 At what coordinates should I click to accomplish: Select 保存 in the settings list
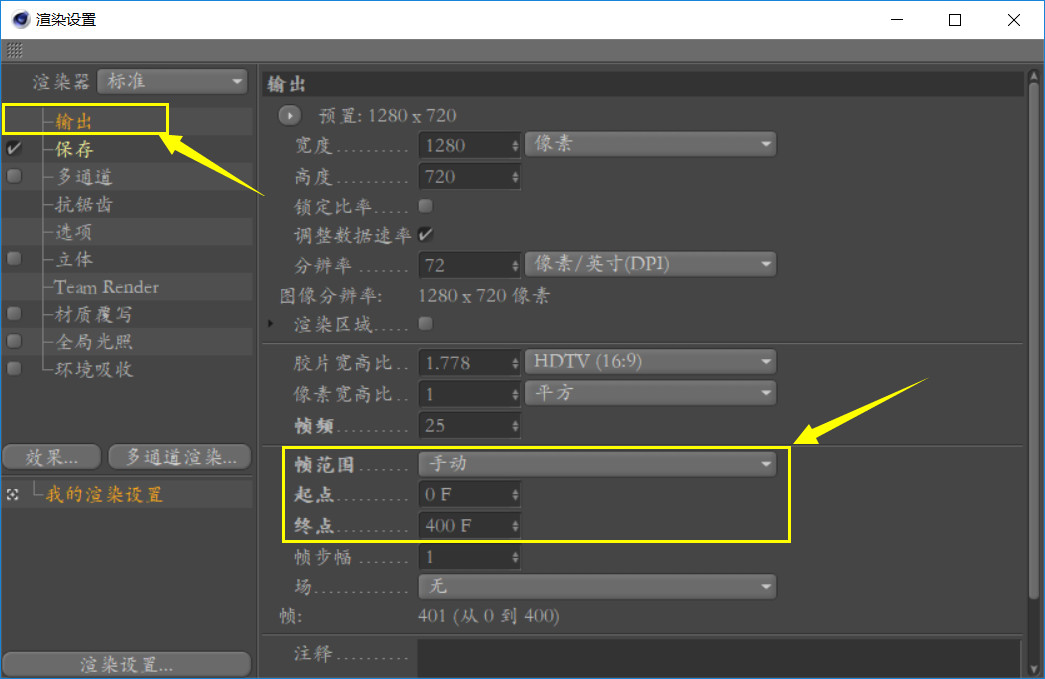tap(74, 149)
